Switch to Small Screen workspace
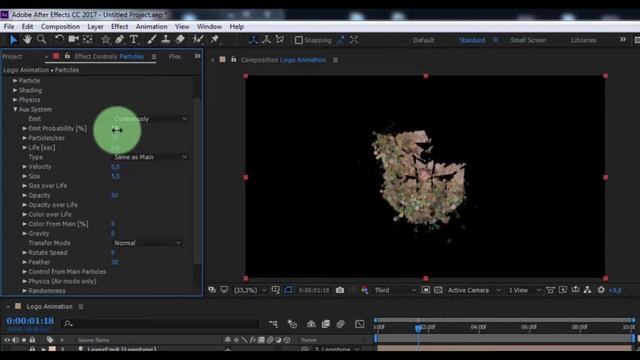Image resolution: width=640 pixels, height=360 pixels. pyautogui.click(x=528, y=40)
